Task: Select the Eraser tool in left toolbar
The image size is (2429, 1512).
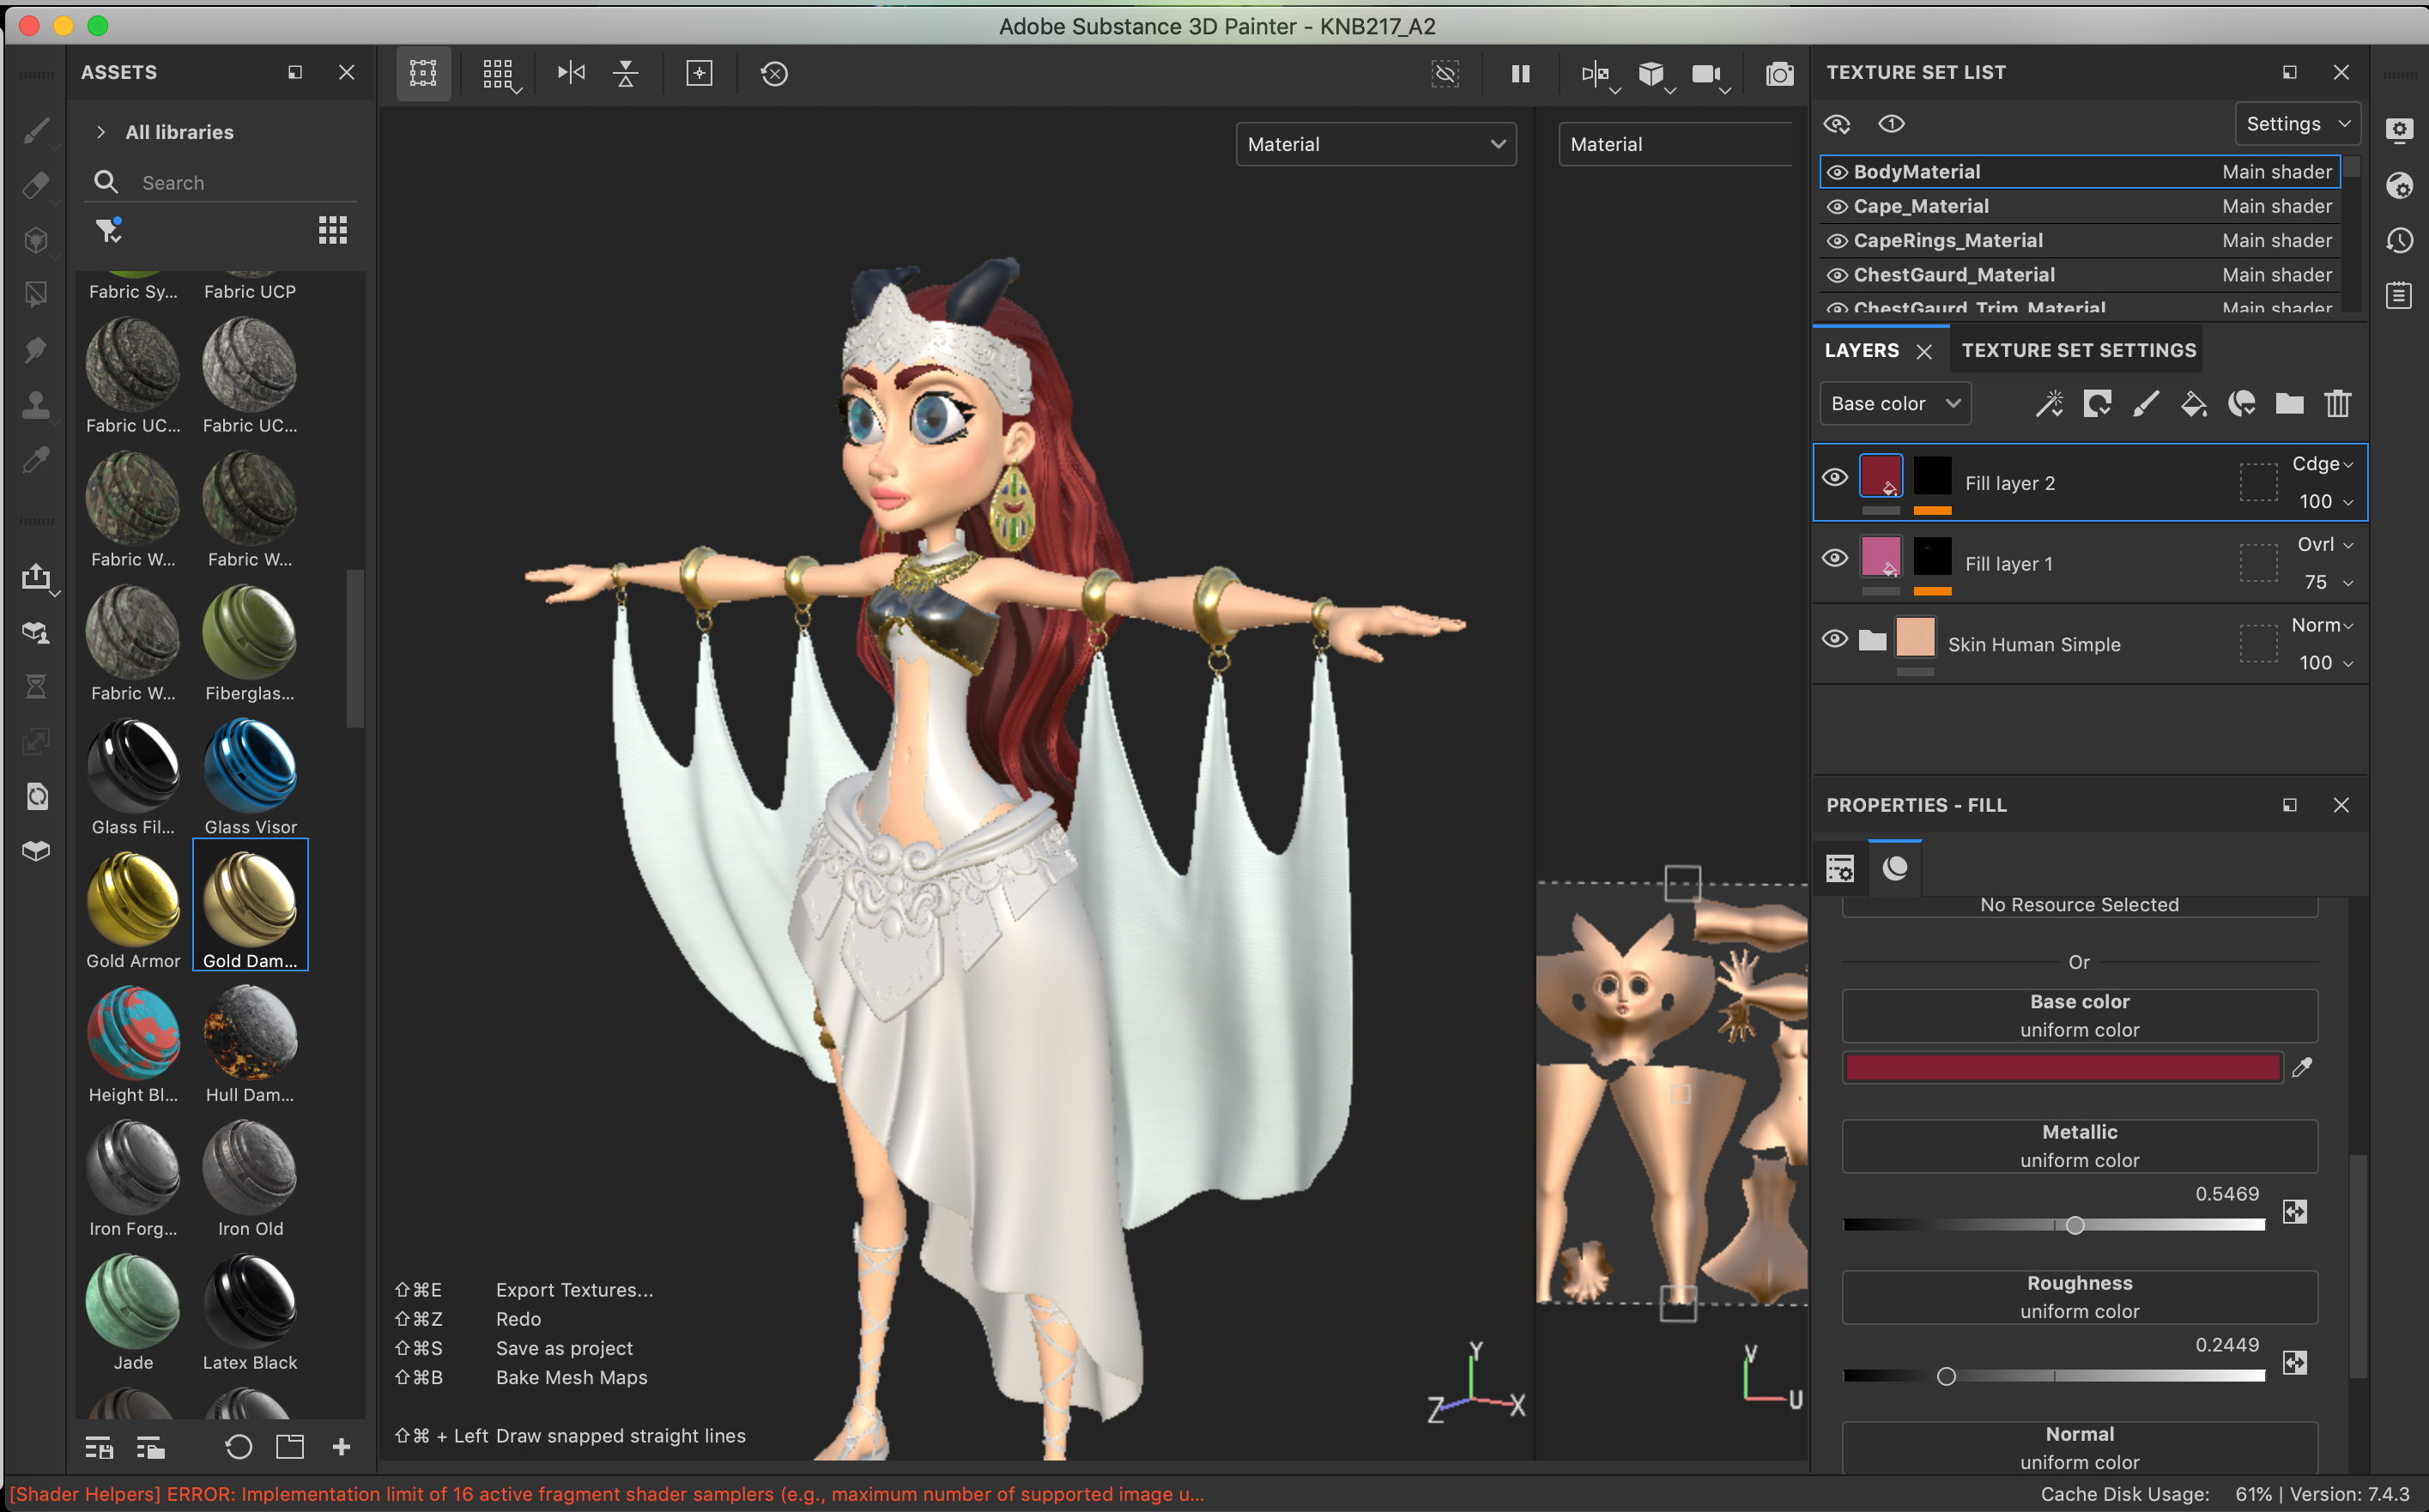Action: [x=36, y=185]
